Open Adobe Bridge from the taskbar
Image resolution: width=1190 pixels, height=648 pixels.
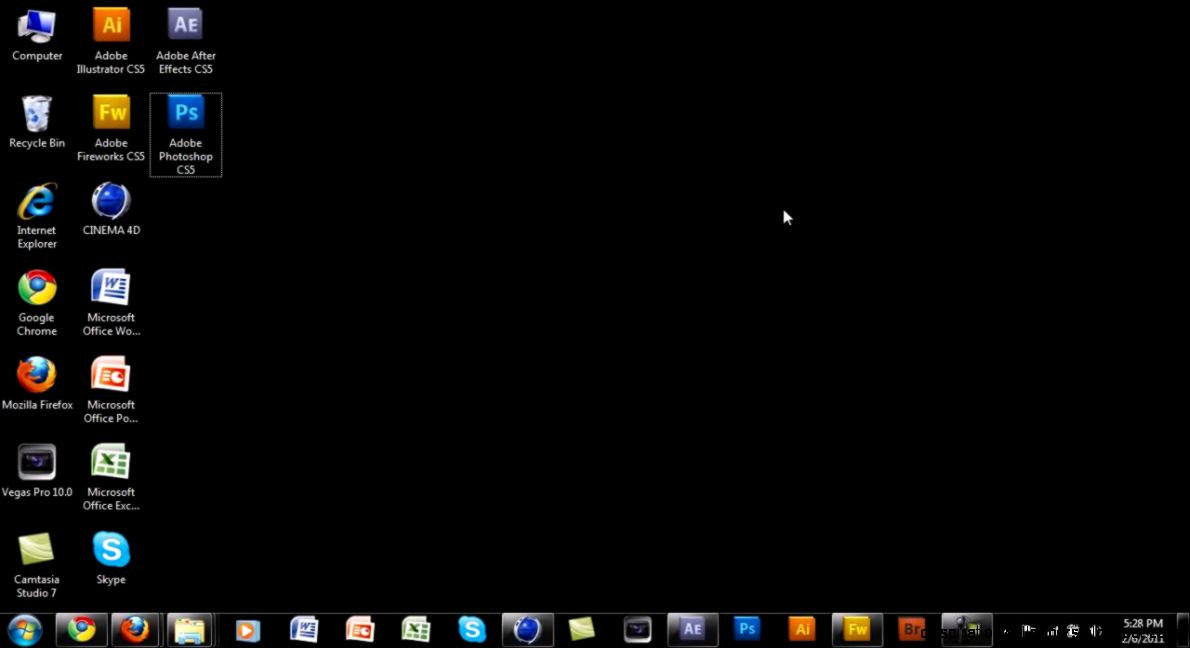(911, 630)
